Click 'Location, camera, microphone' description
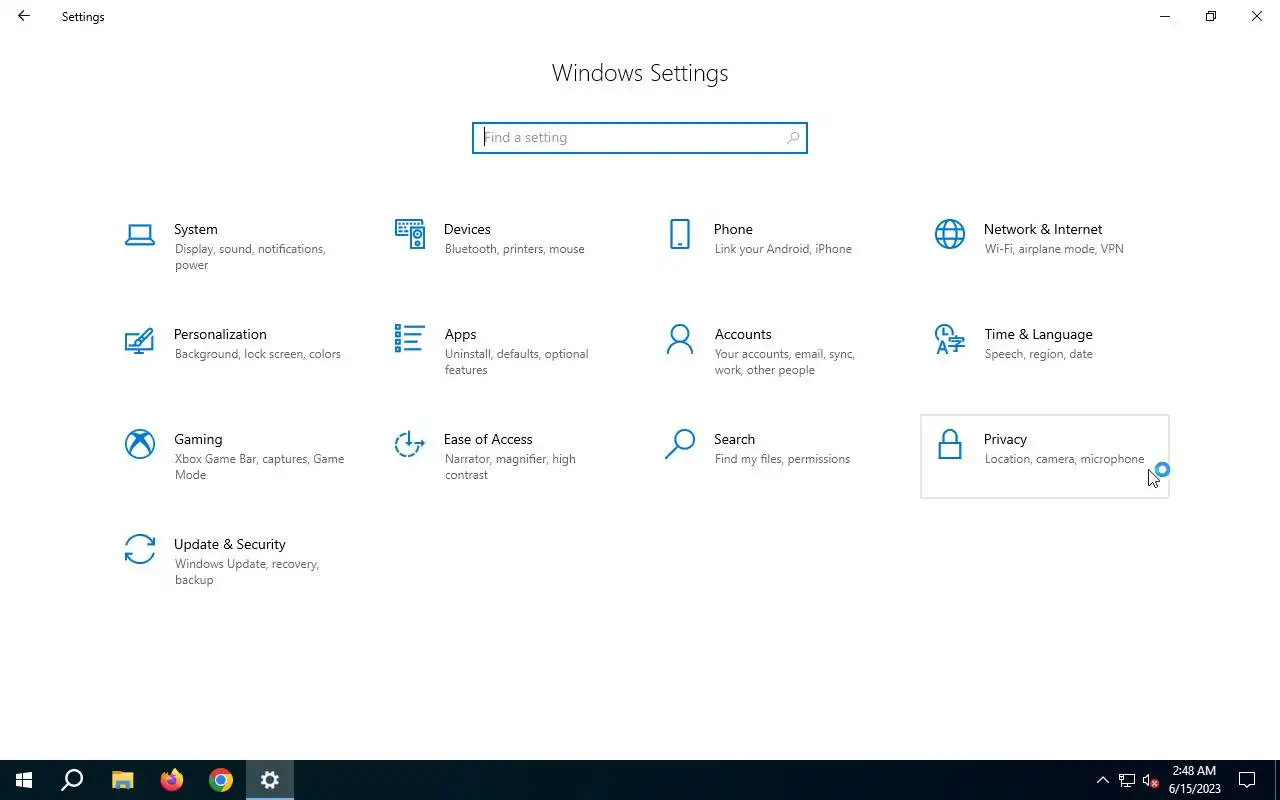1280x800 pixels. [1064, 459]
